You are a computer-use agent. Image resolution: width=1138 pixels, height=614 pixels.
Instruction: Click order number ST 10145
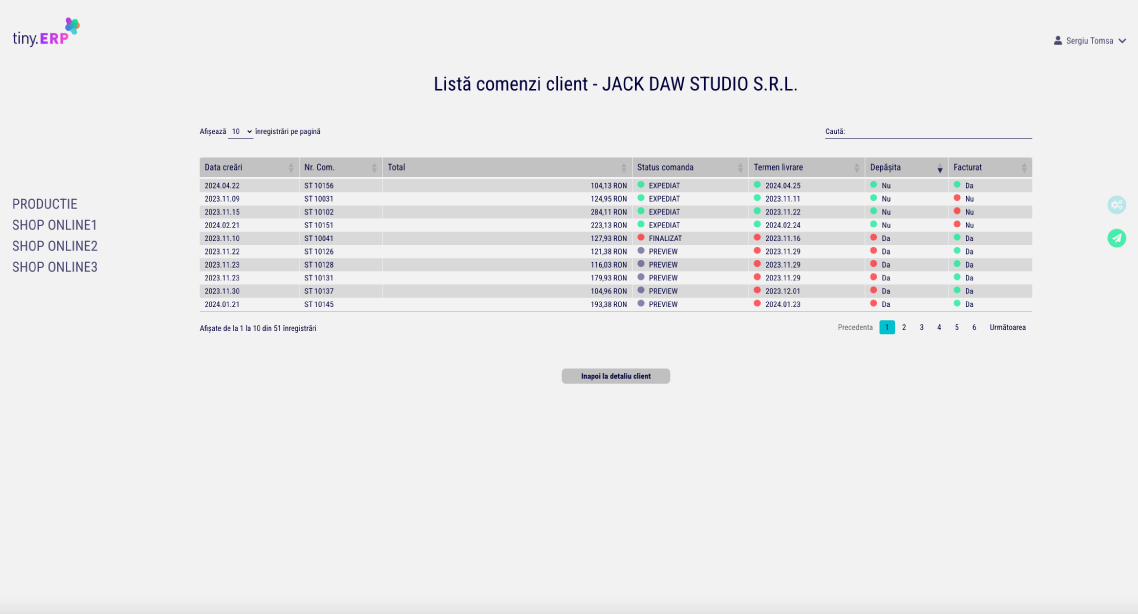[319, 304]
